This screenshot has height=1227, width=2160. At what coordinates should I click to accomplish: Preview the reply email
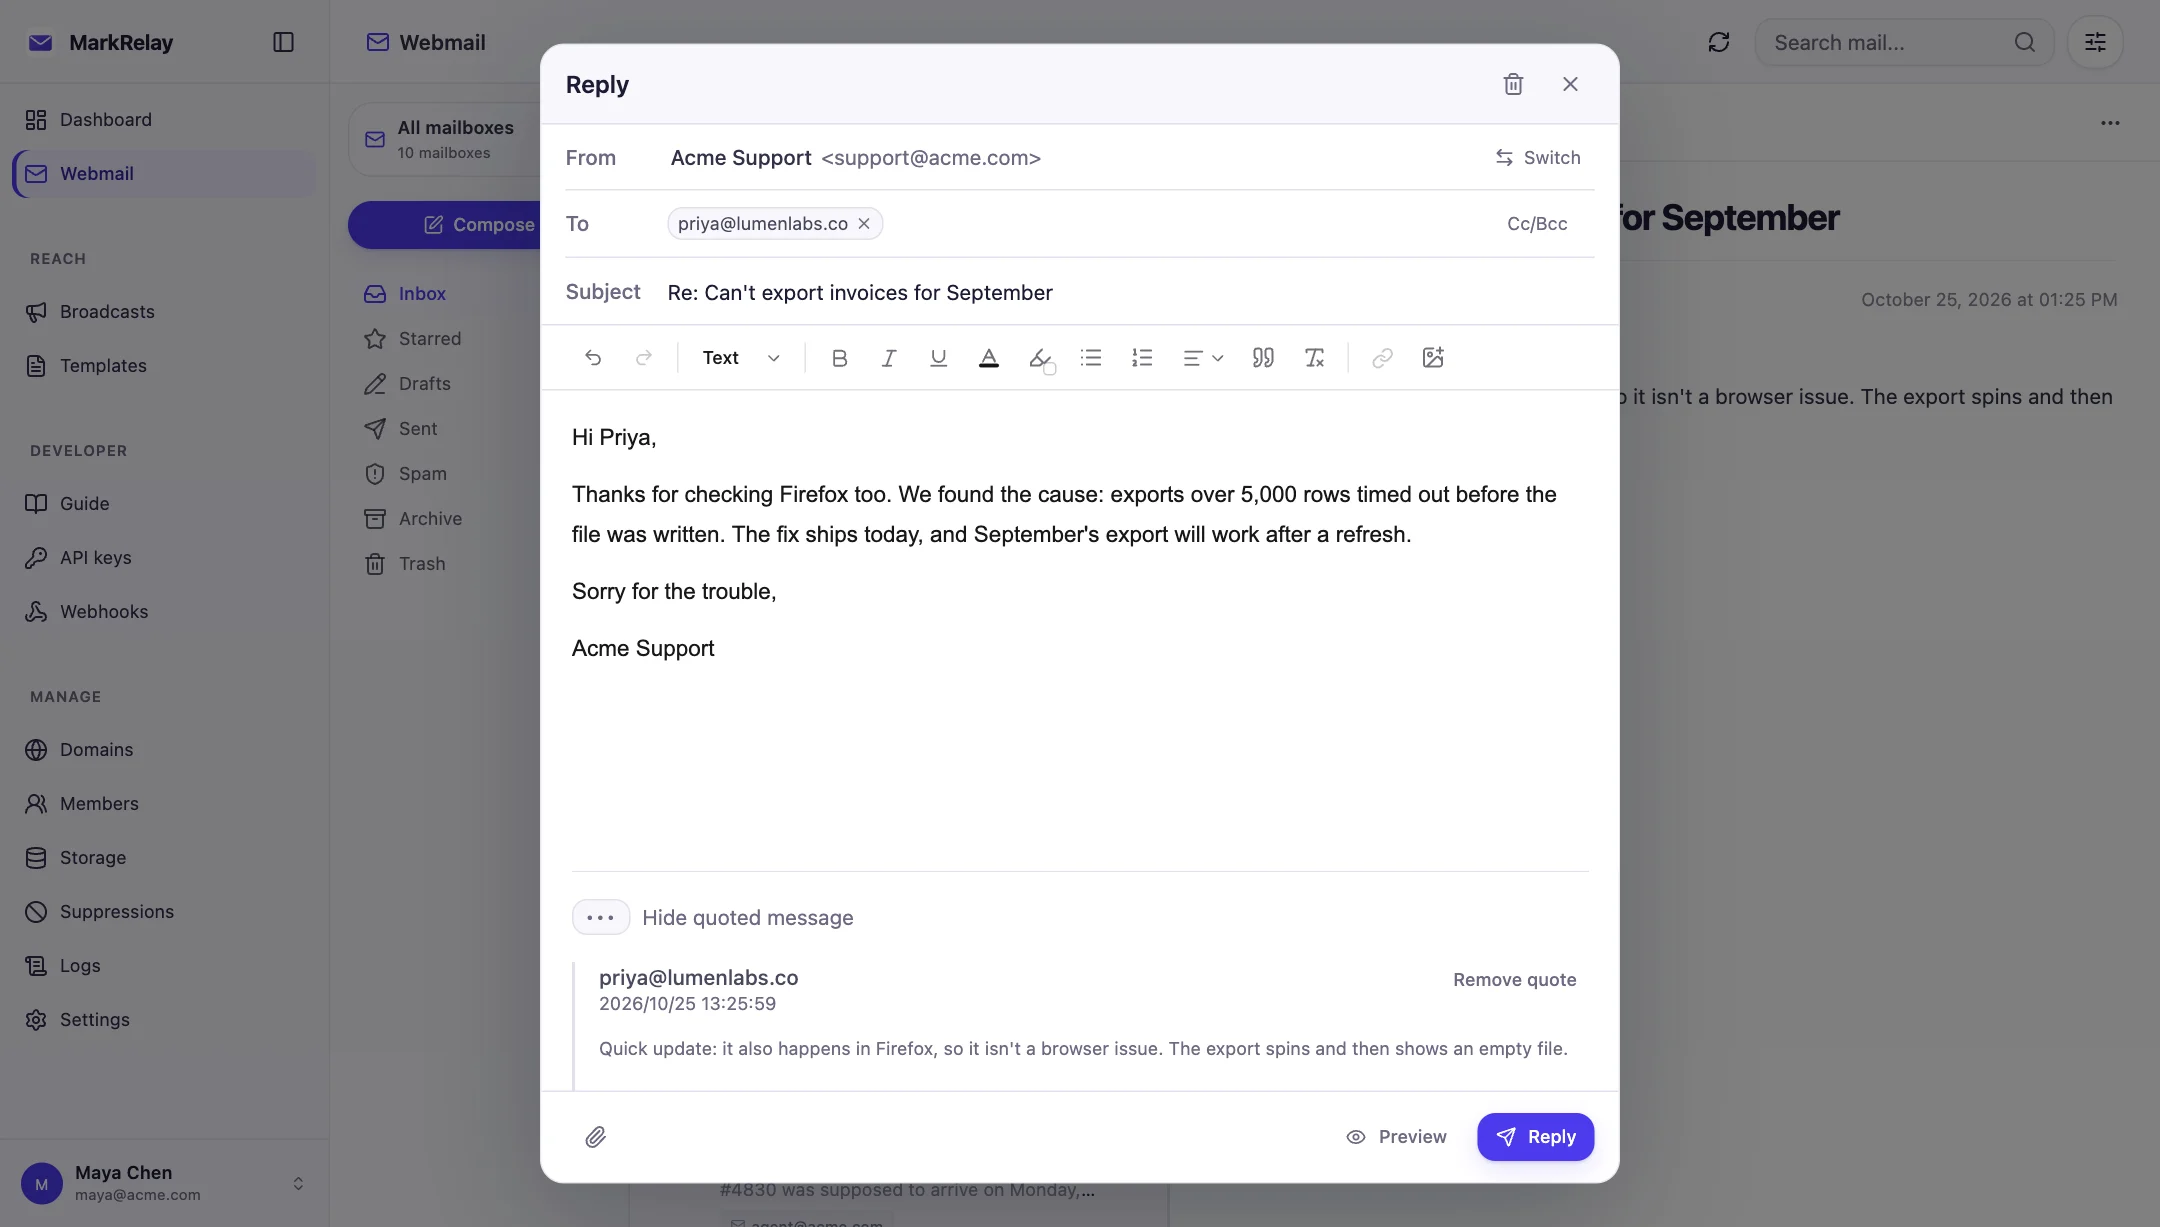[x=1396, y=1137]
